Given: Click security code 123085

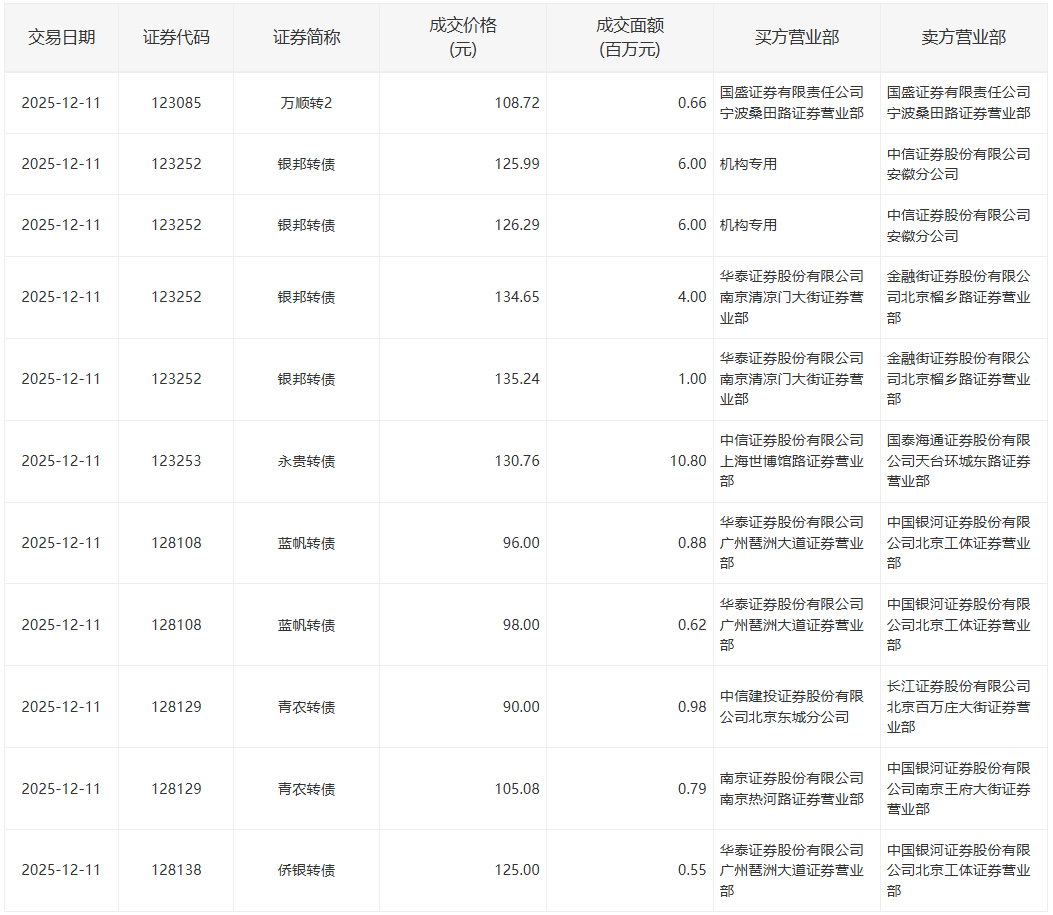Looking at the screenshot, I should [x=176, y=103].
